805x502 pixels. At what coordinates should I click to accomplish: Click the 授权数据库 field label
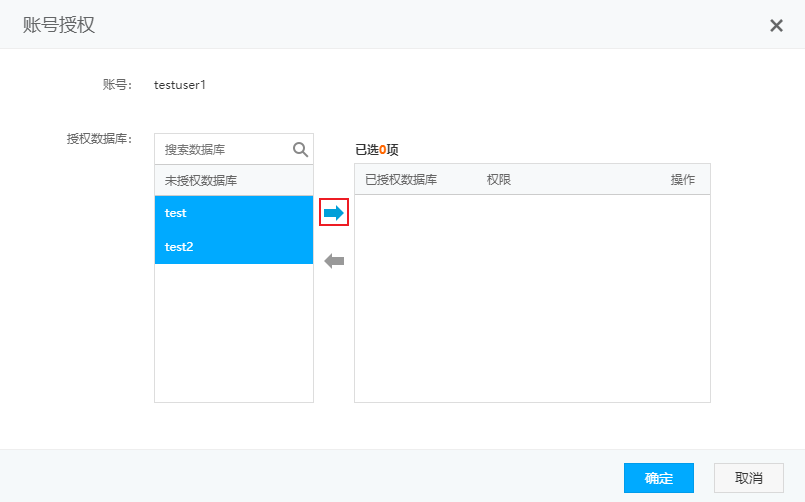99,139
